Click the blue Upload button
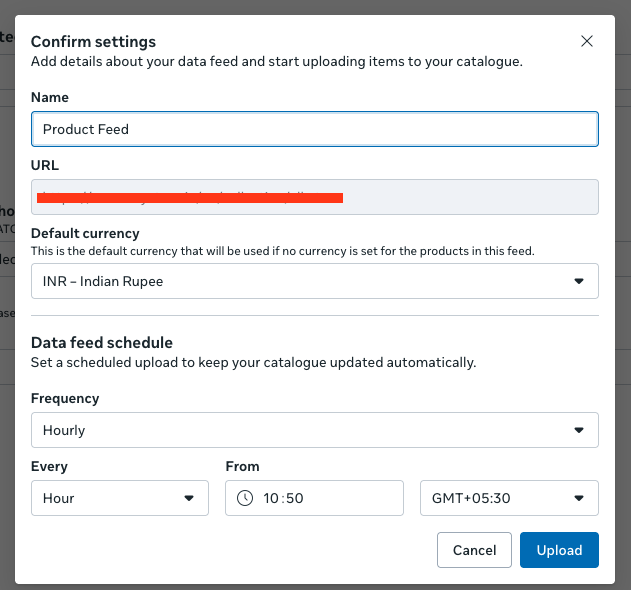Screen dimensions: 631x590 [559, 550]
